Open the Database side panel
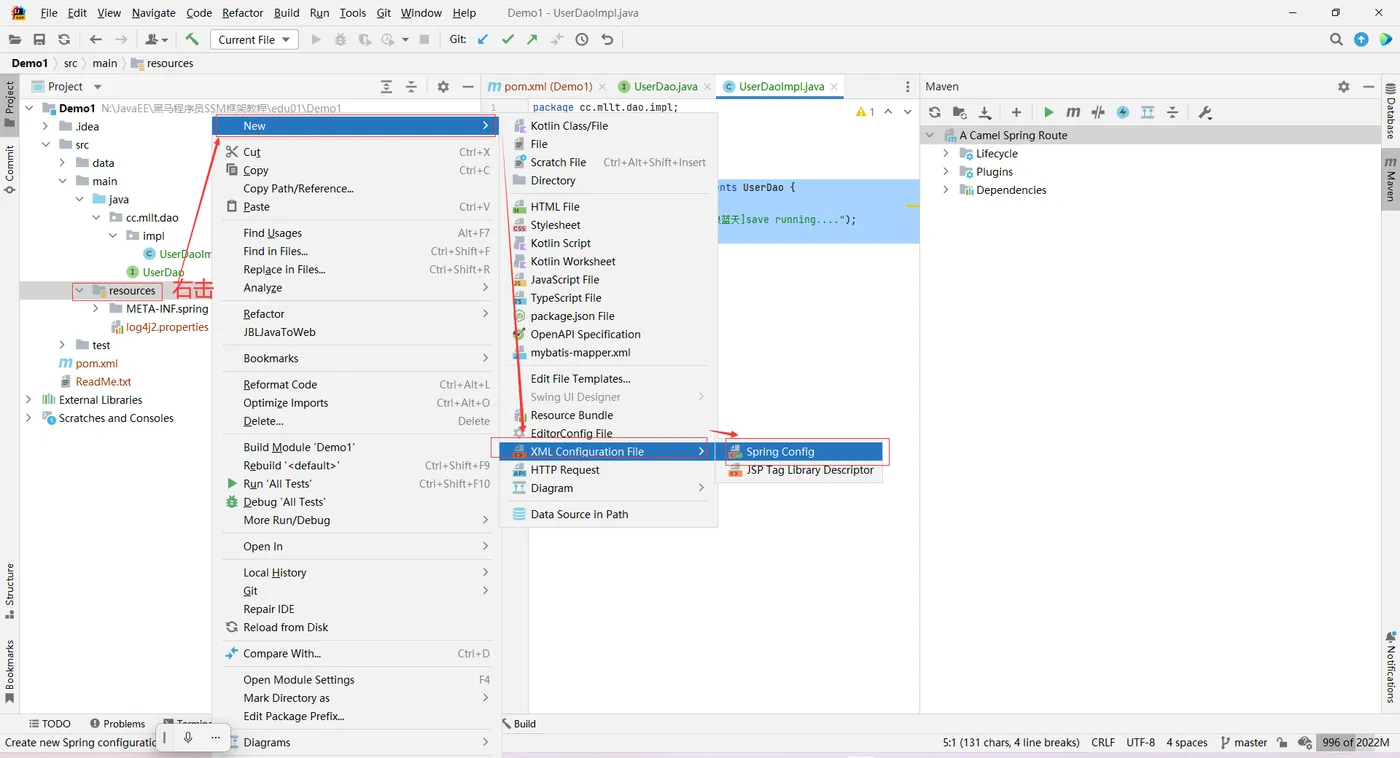The width and height of the screenshot is (1400, 758). [1390, 112]
